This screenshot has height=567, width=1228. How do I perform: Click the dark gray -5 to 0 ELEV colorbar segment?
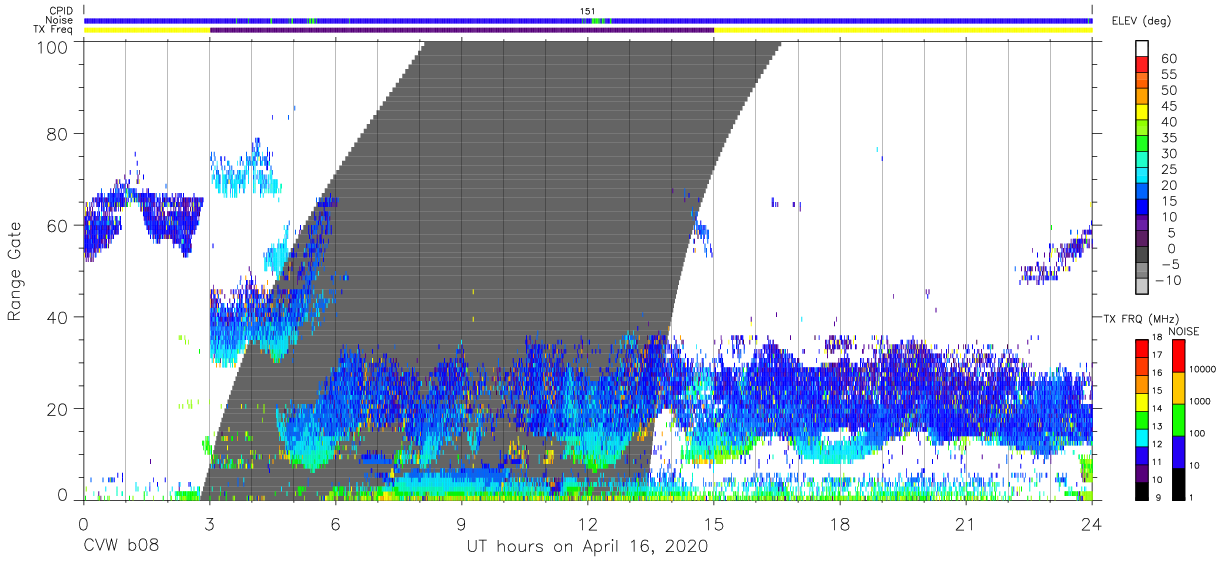pos(1141,256)
